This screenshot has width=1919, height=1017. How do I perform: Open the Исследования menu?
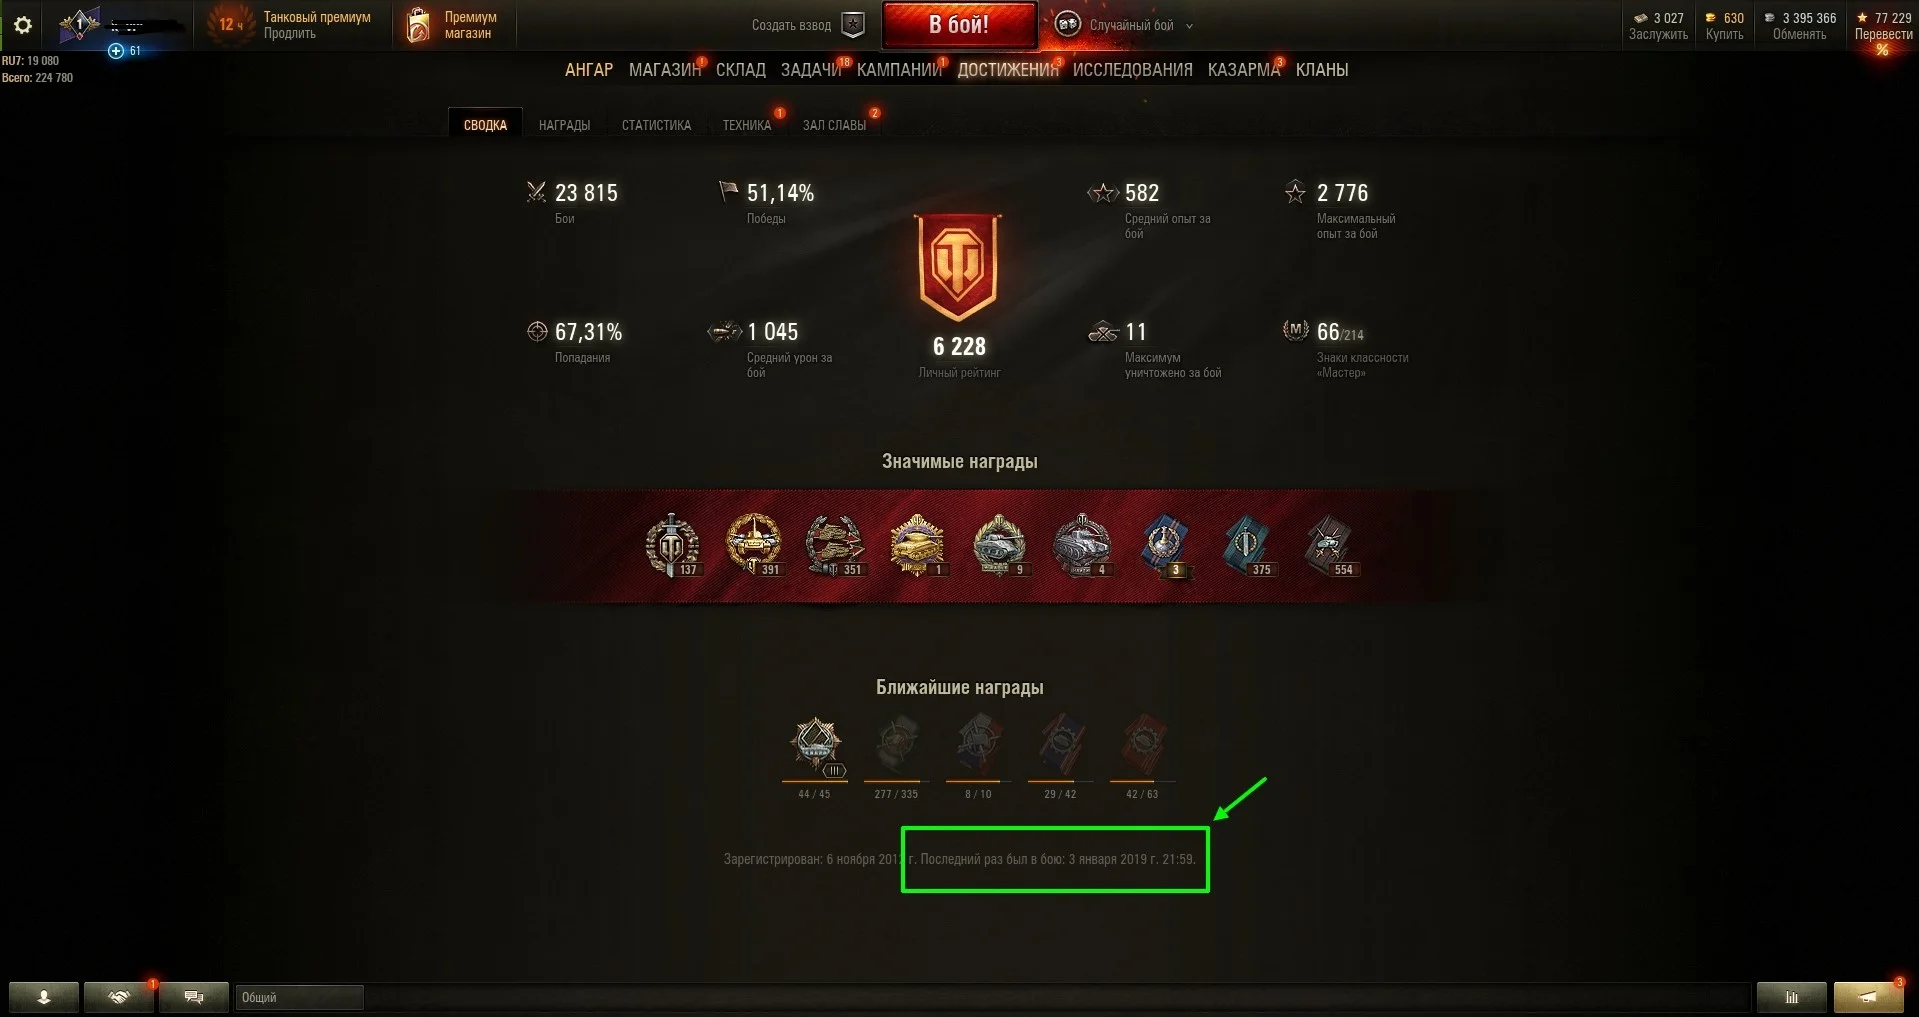(1133, 70)
